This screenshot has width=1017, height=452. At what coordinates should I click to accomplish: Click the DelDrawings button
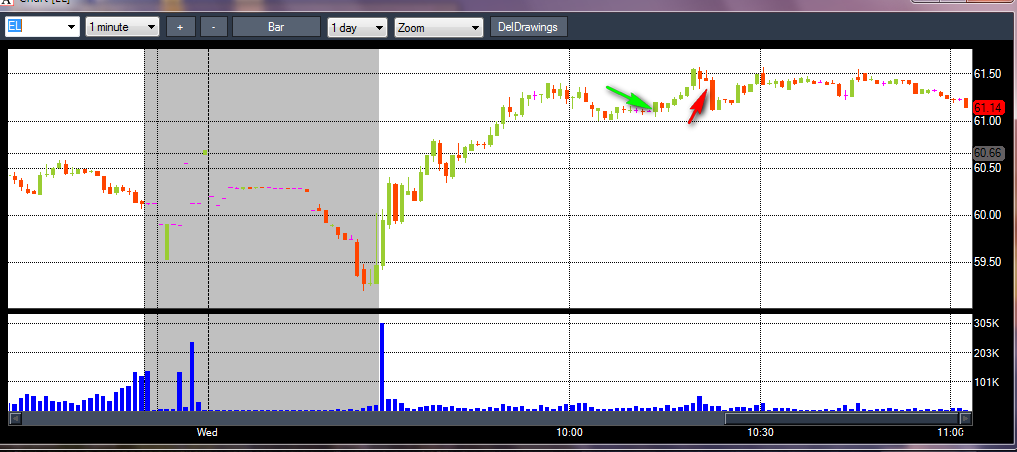pyautogui.click(x=529, y=27)
